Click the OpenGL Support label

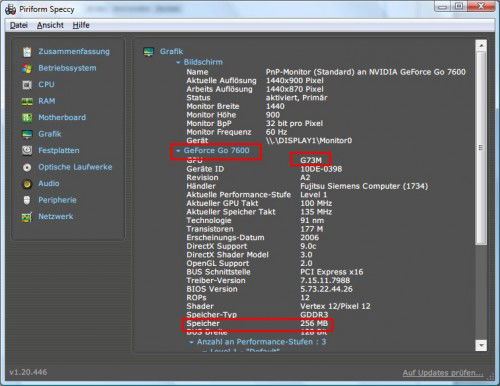click(218, 263)
